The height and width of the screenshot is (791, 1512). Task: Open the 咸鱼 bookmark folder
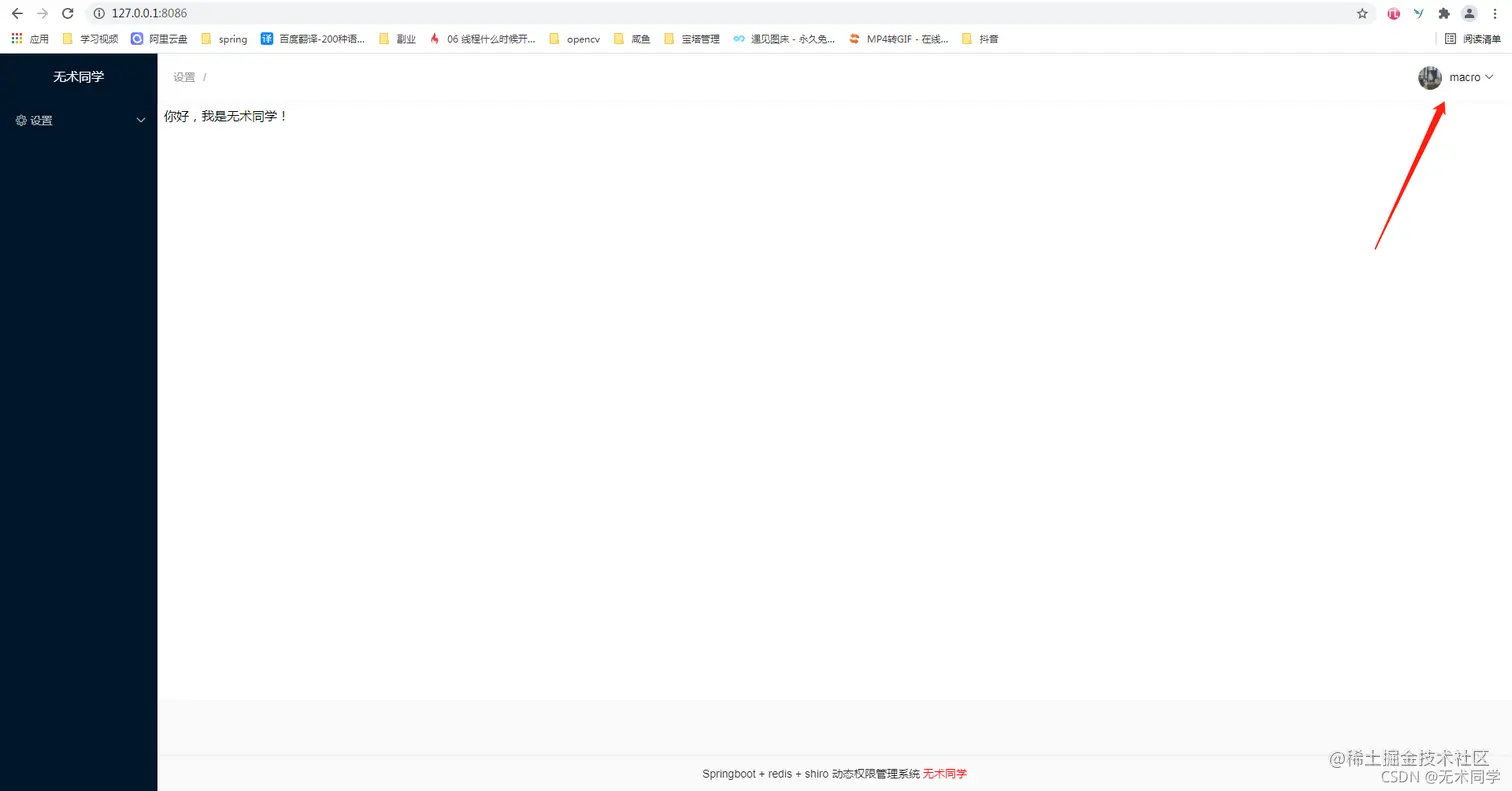pyautogui.click(x=631, y=39)
